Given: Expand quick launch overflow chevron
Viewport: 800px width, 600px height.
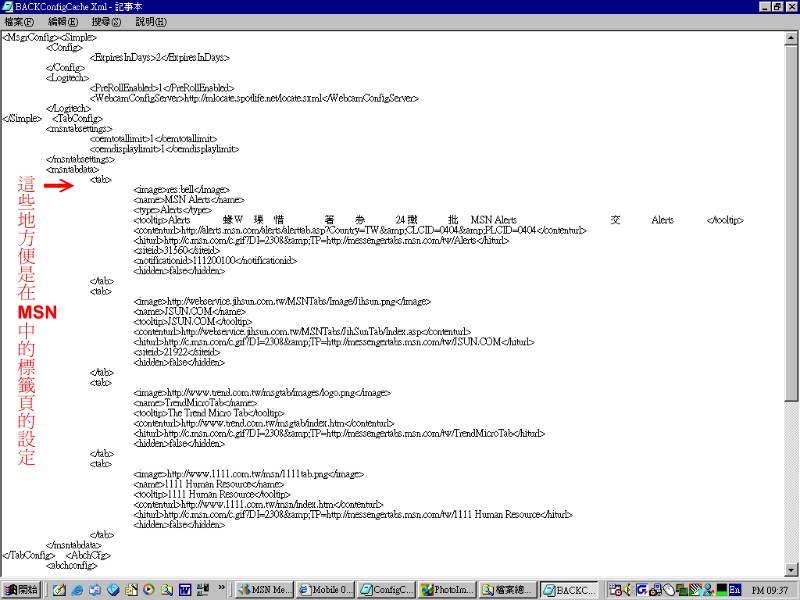Looking at the screenshot, I should click(221, 588).
